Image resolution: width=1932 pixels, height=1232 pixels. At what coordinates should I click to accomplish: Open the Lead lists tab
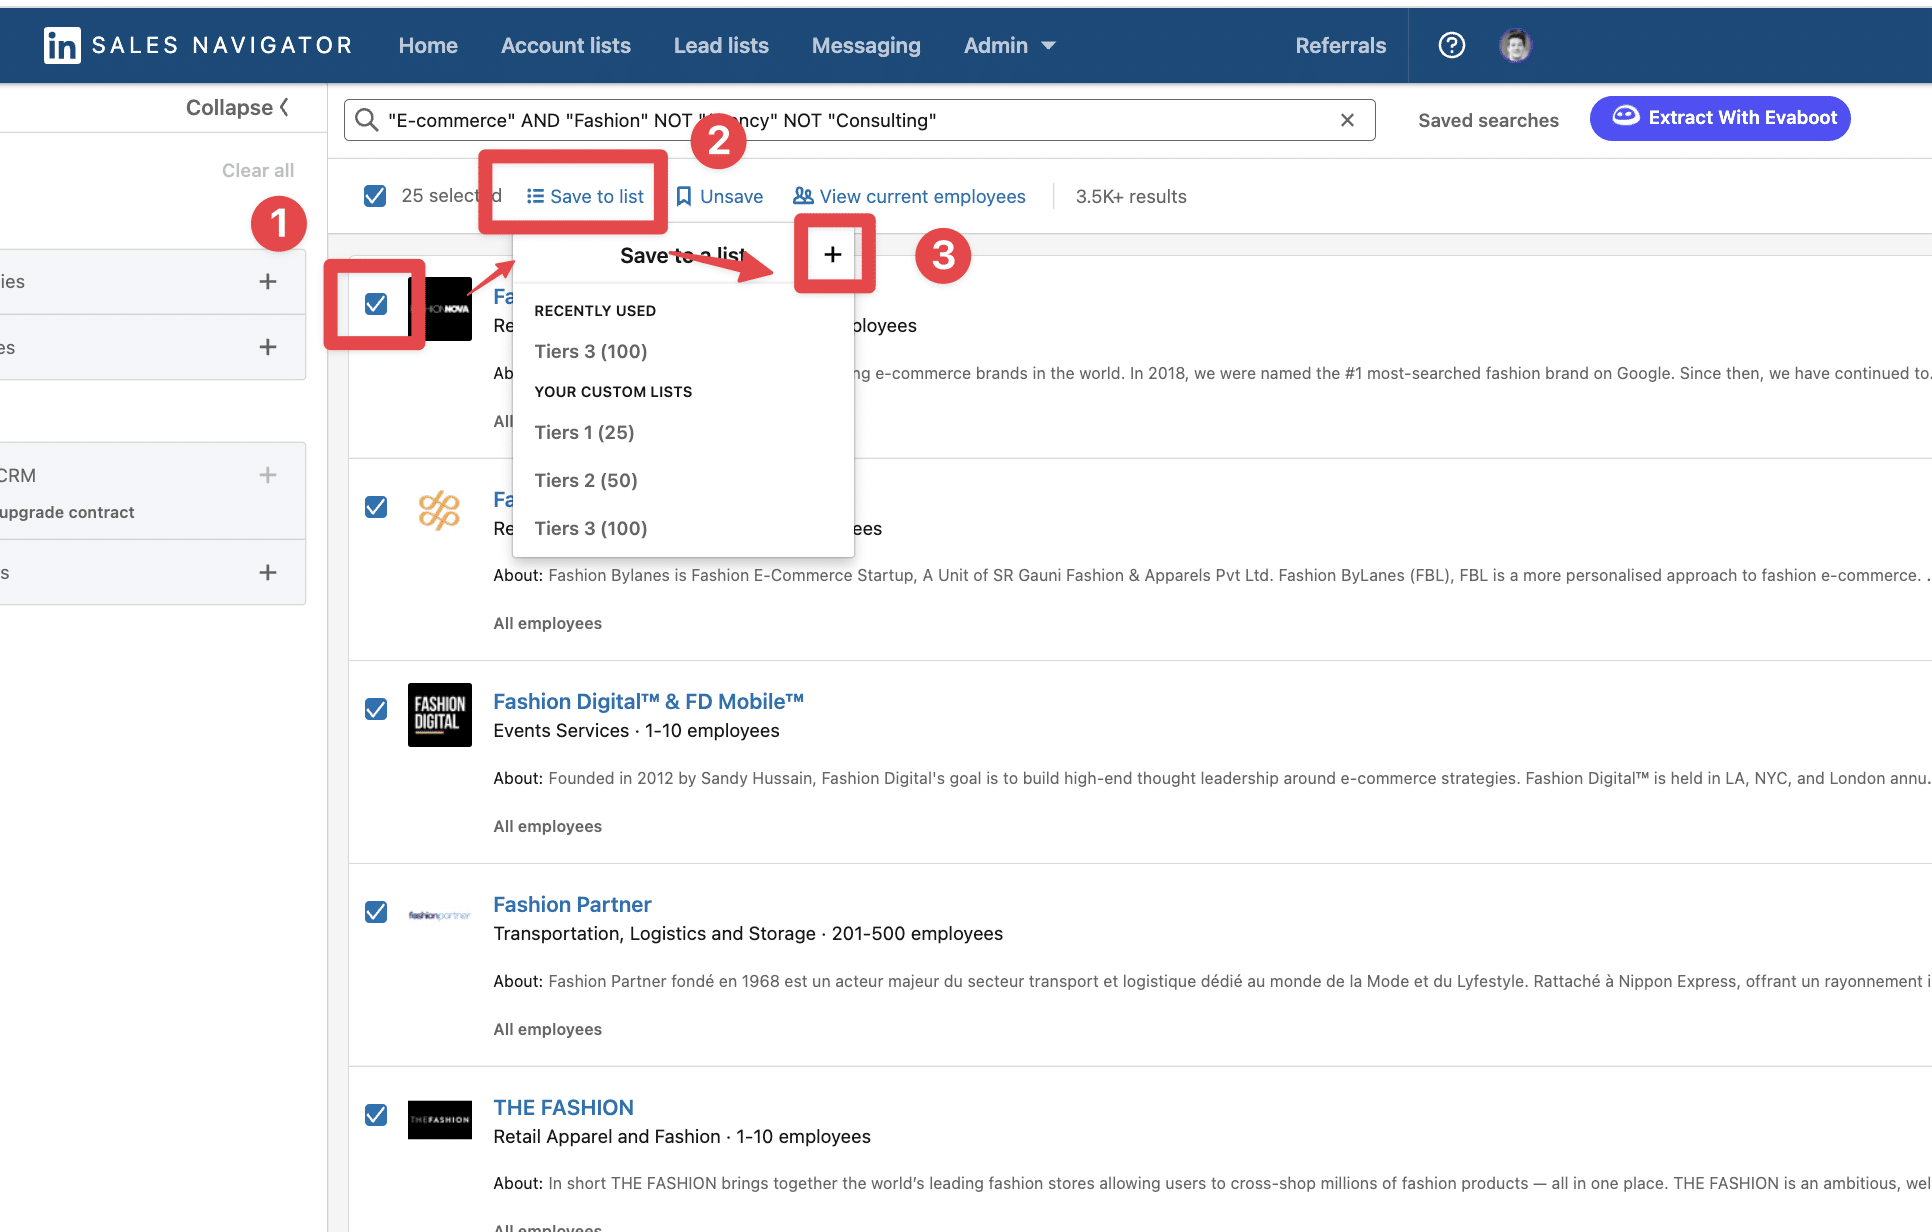(x=720, y=44)
